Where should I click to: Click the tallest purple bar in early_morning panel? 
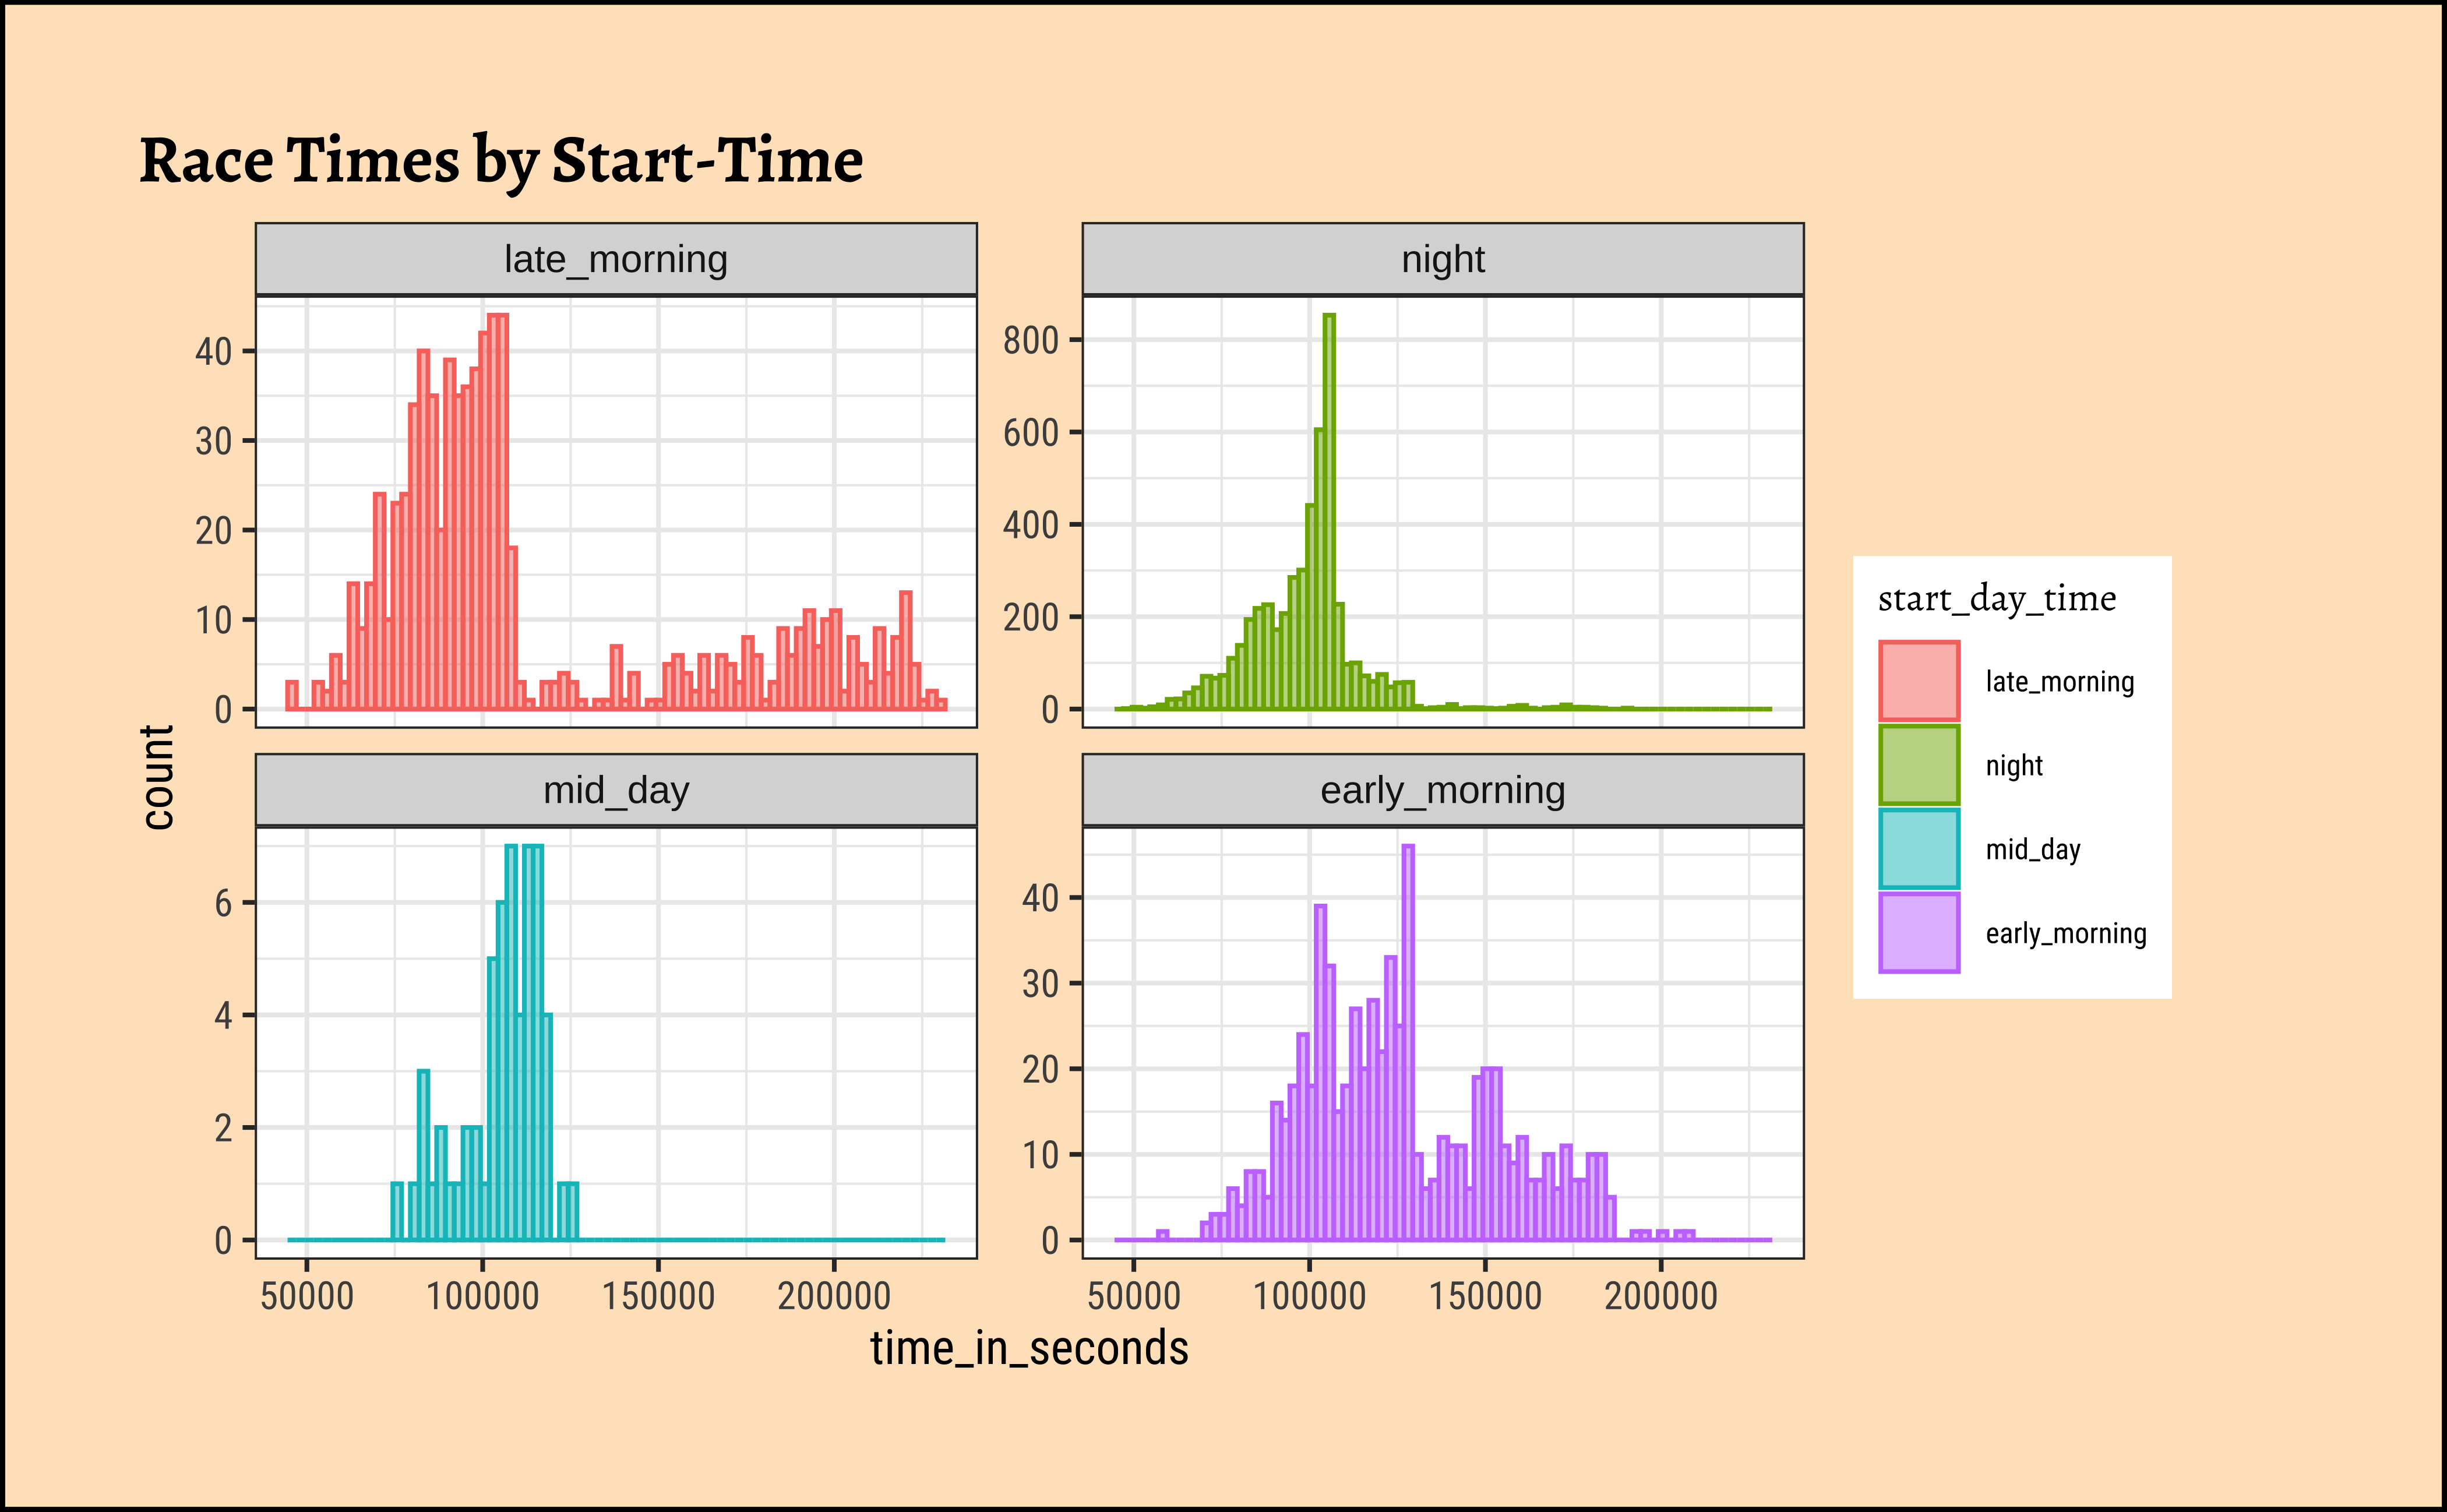pos(1408,1040)
